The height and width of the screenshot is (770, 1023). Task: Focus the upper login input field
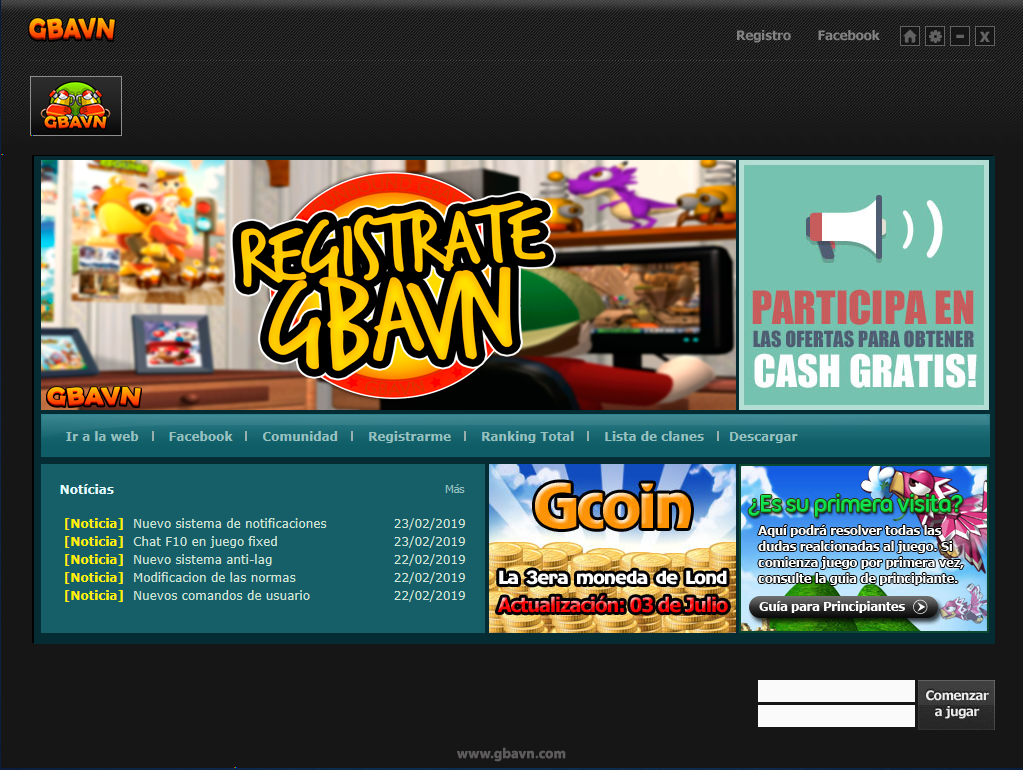tap(836, 691)
